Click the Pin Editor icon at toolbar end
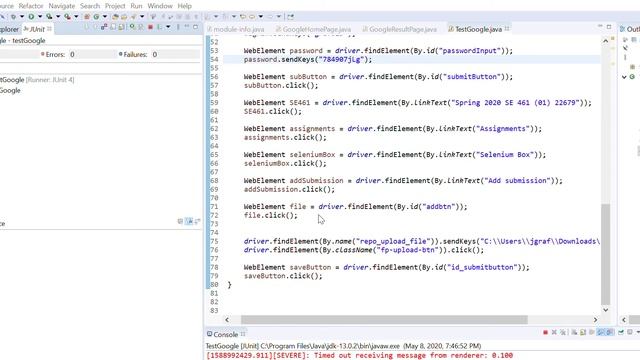This screenshot has width=640, height=360. (x=291, y=16)
